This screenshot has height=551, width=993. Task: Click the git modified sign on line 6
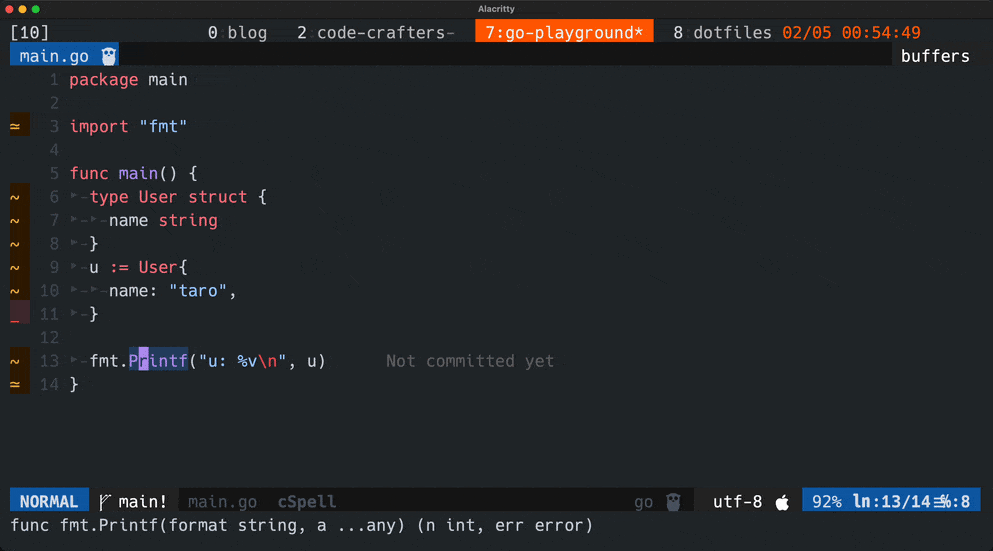pos(15,197)
